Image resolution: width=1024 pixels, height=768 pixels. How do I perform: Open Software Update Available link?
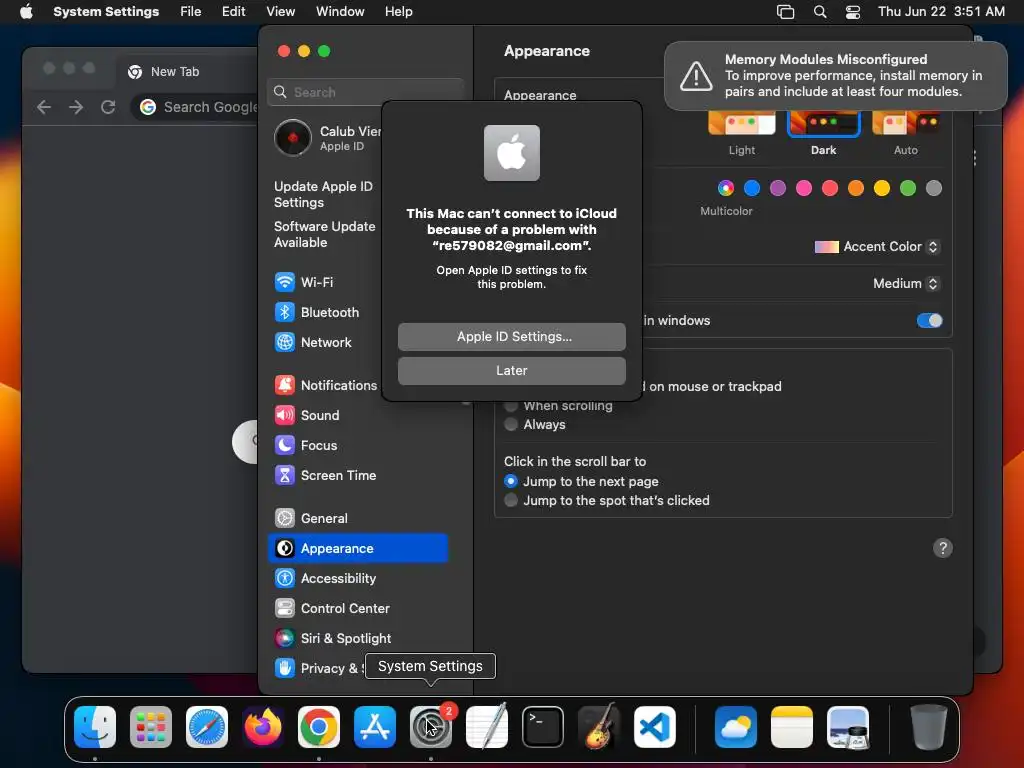[325, 234]
